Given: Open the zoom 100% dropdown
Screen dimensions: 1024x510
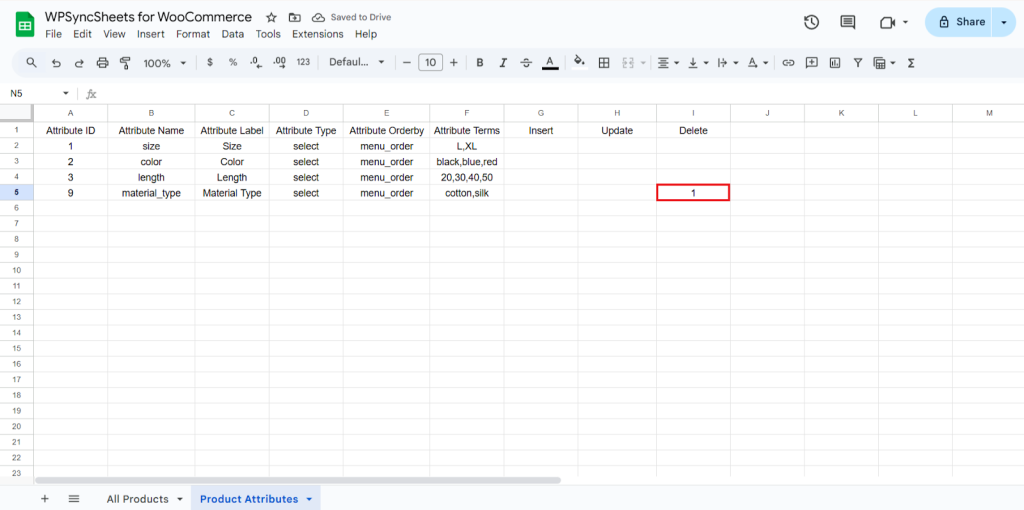Looking at the screenshot, I should [x=165, y=63].
